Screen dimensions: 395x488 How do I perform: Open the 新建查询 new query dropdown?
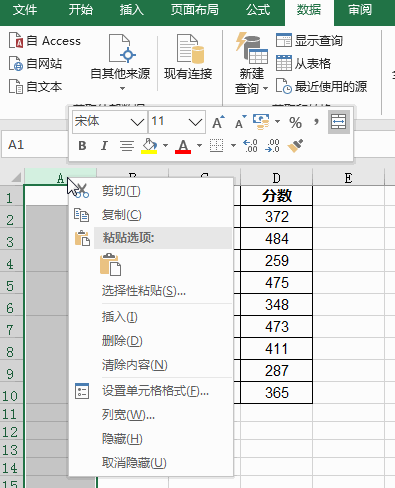point(251,63)
